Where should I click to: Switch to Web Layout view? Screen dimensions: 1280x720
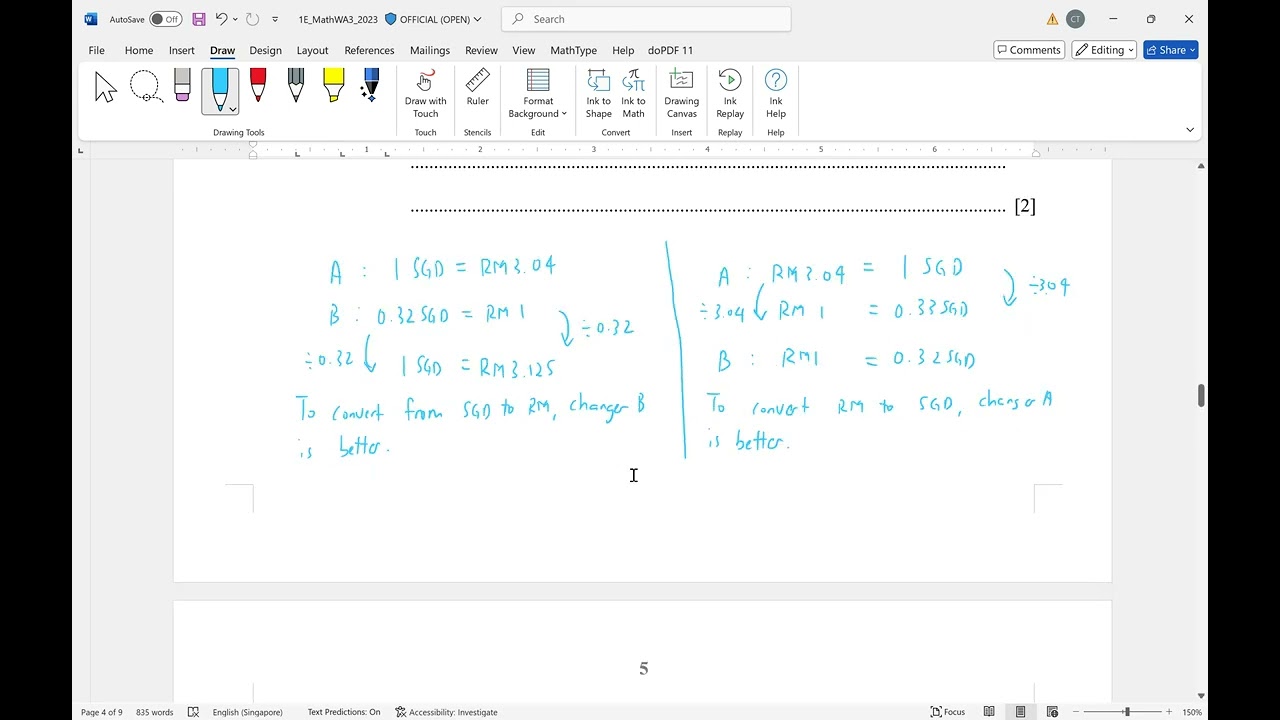pyautogui.click(x=1053, y=712)
